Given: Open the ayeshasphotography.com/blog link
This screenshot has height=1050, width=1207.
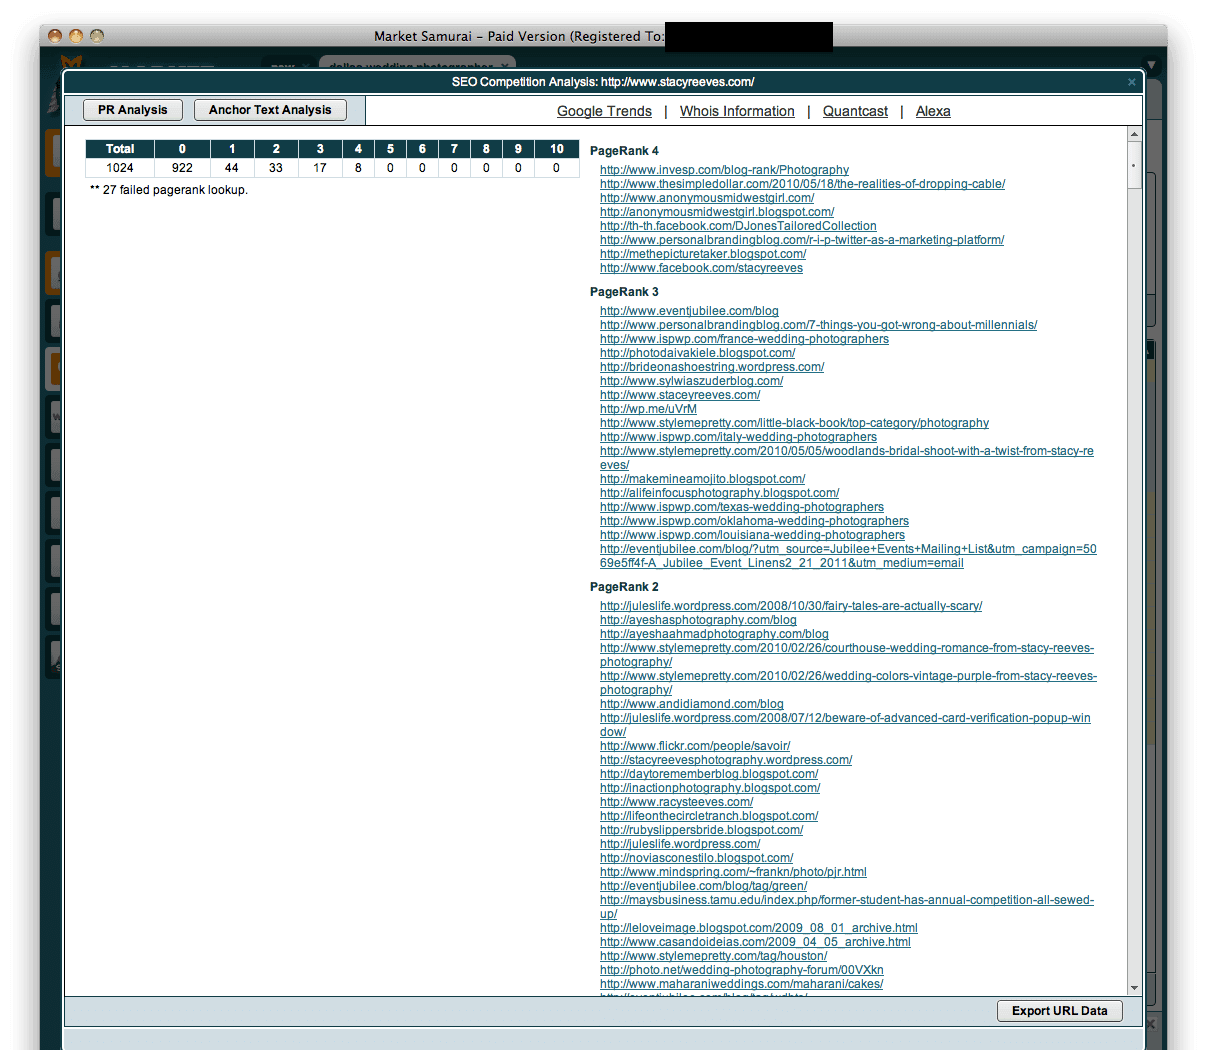Looking at the screenshot, I should click(x=698, y=620).
